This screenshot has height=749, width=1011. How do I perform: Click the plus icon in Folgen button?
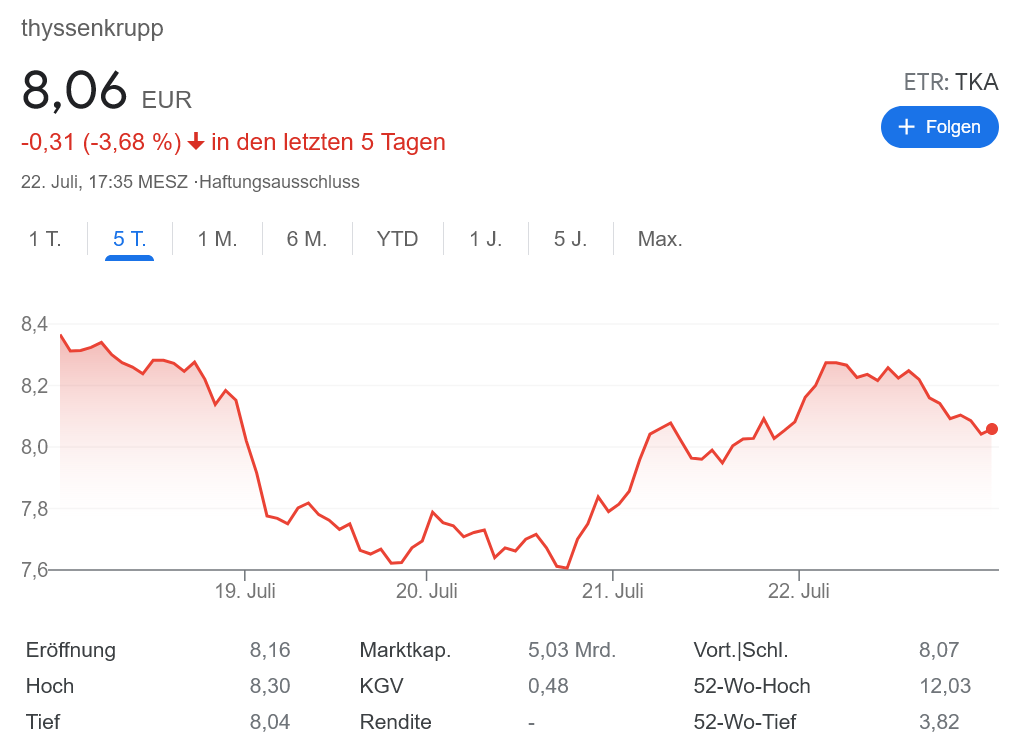(x=907, y=127)
